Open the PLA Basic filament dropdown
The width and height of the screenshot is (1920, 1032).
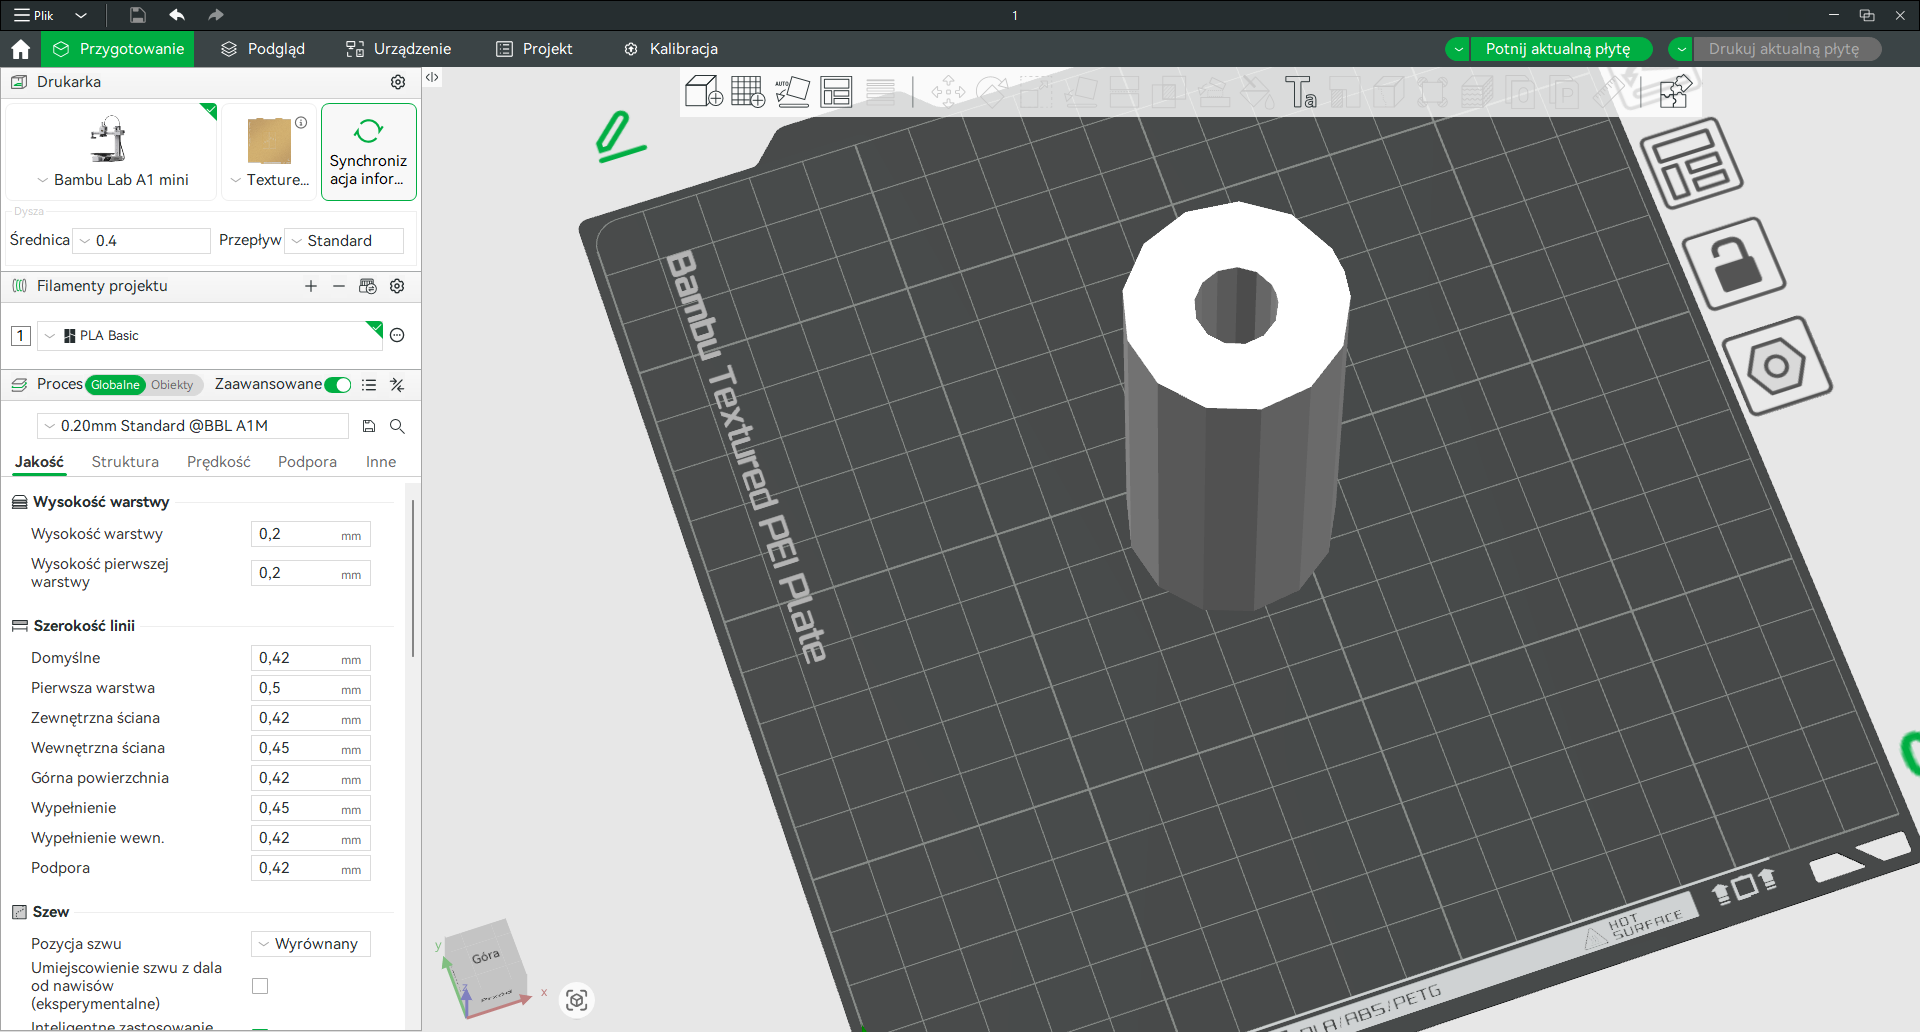pyautogui.click(x=210, y=336)
